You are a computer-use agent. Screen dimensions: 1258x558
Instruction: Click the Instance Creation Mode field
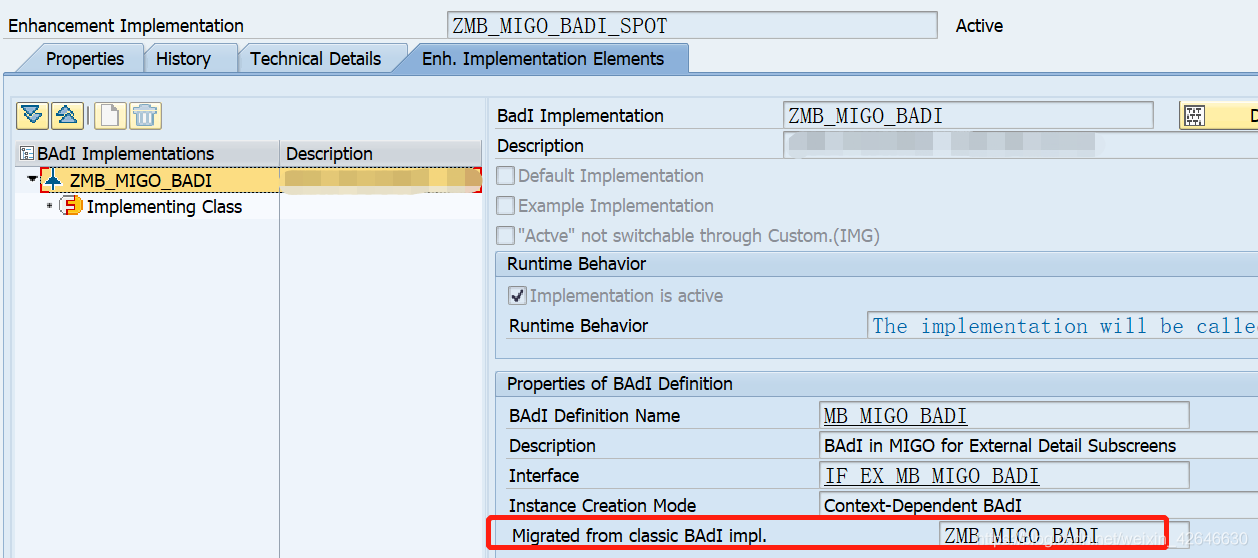[x=1038, y=506]
